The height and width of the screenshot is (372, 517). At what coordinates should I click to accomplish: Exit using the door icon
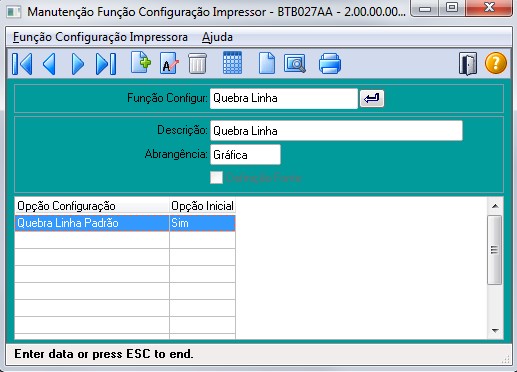click(468, 63)
